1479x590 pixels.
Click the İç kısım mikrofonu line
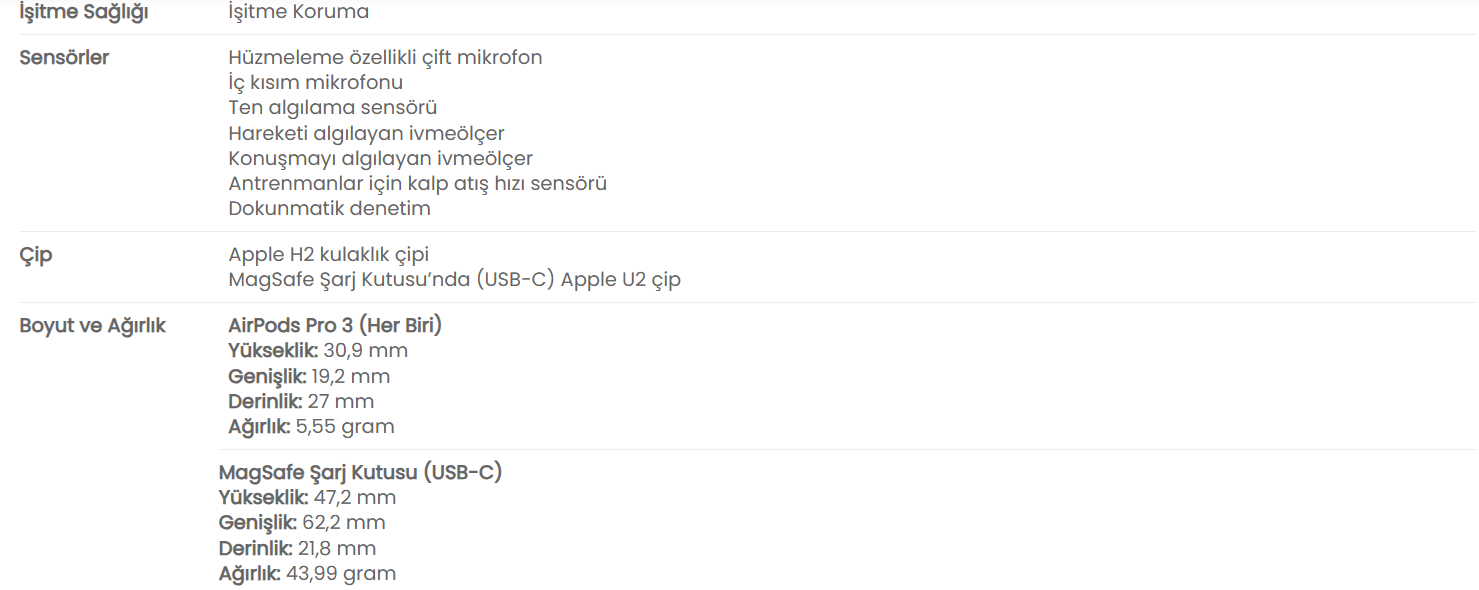(x=315, y=82)
